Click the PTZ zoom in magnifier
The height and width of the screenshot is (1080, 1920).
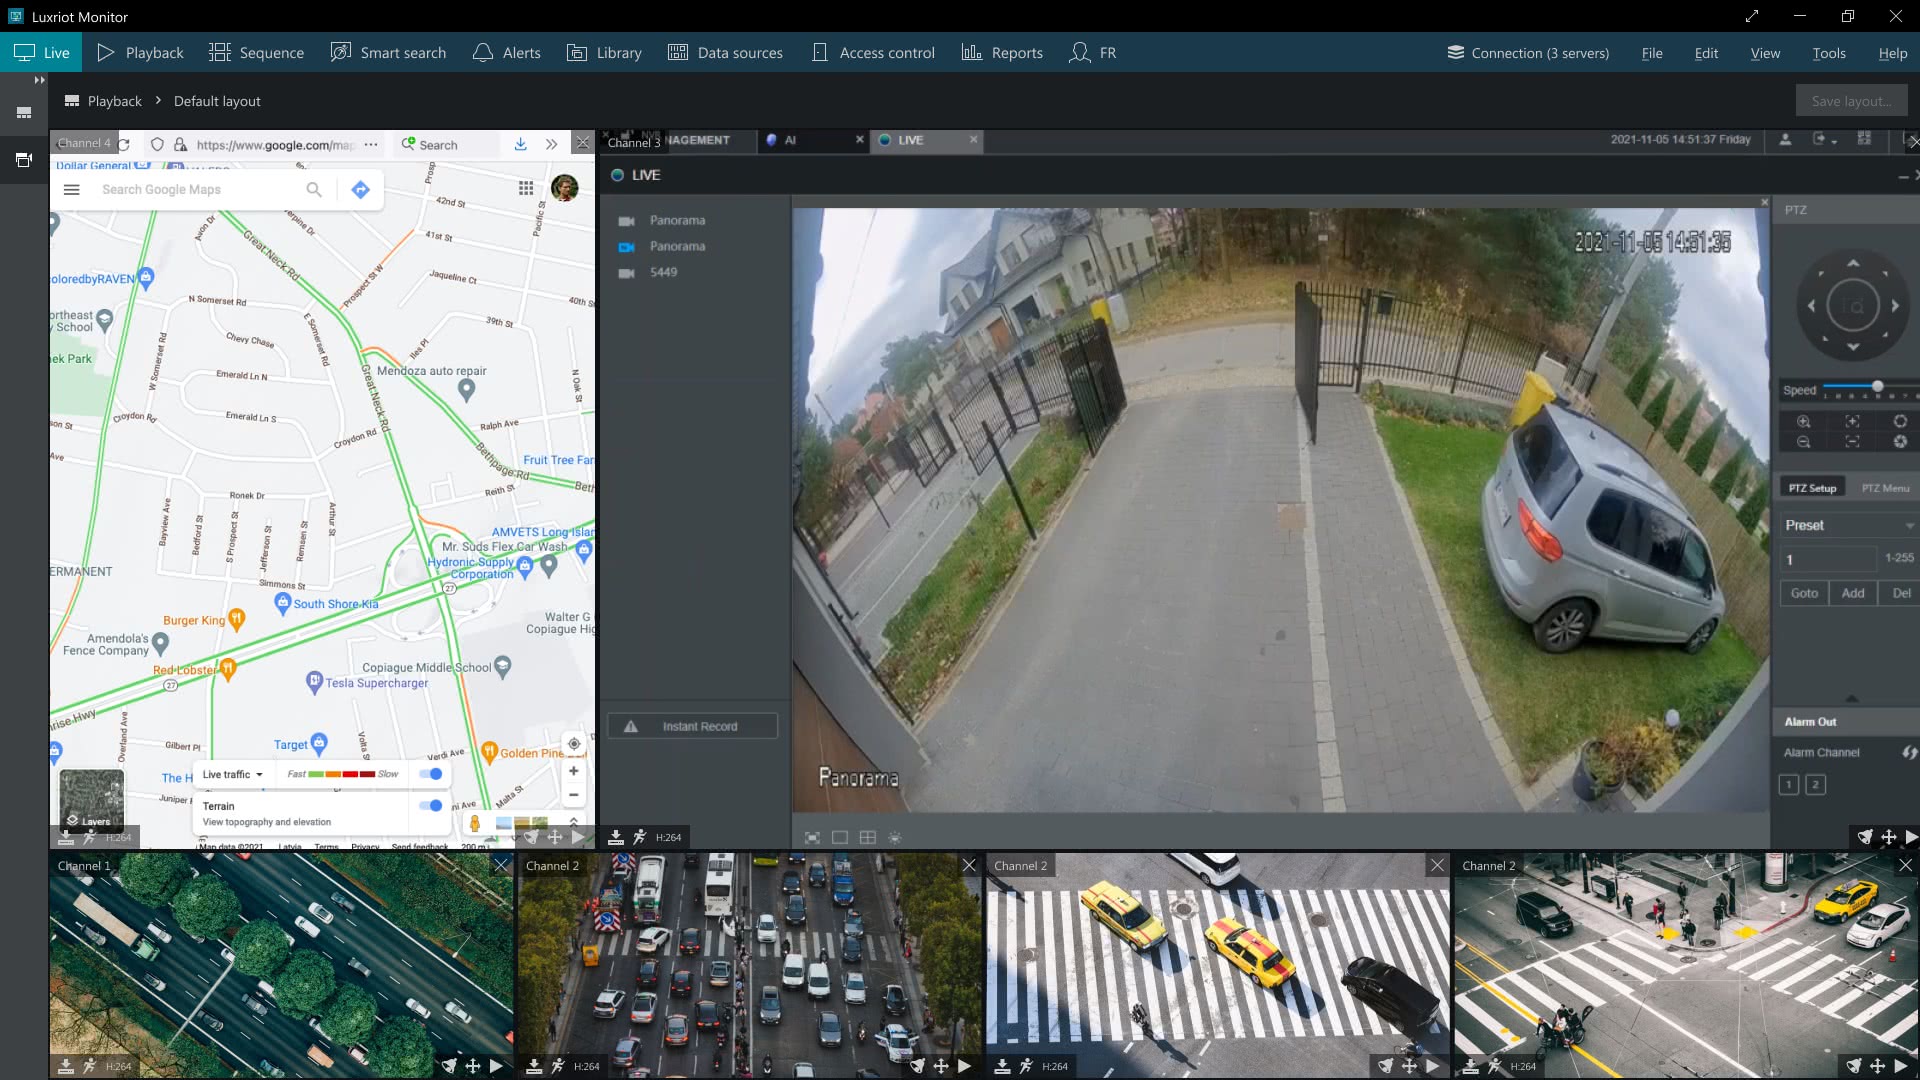[1803, 422]
